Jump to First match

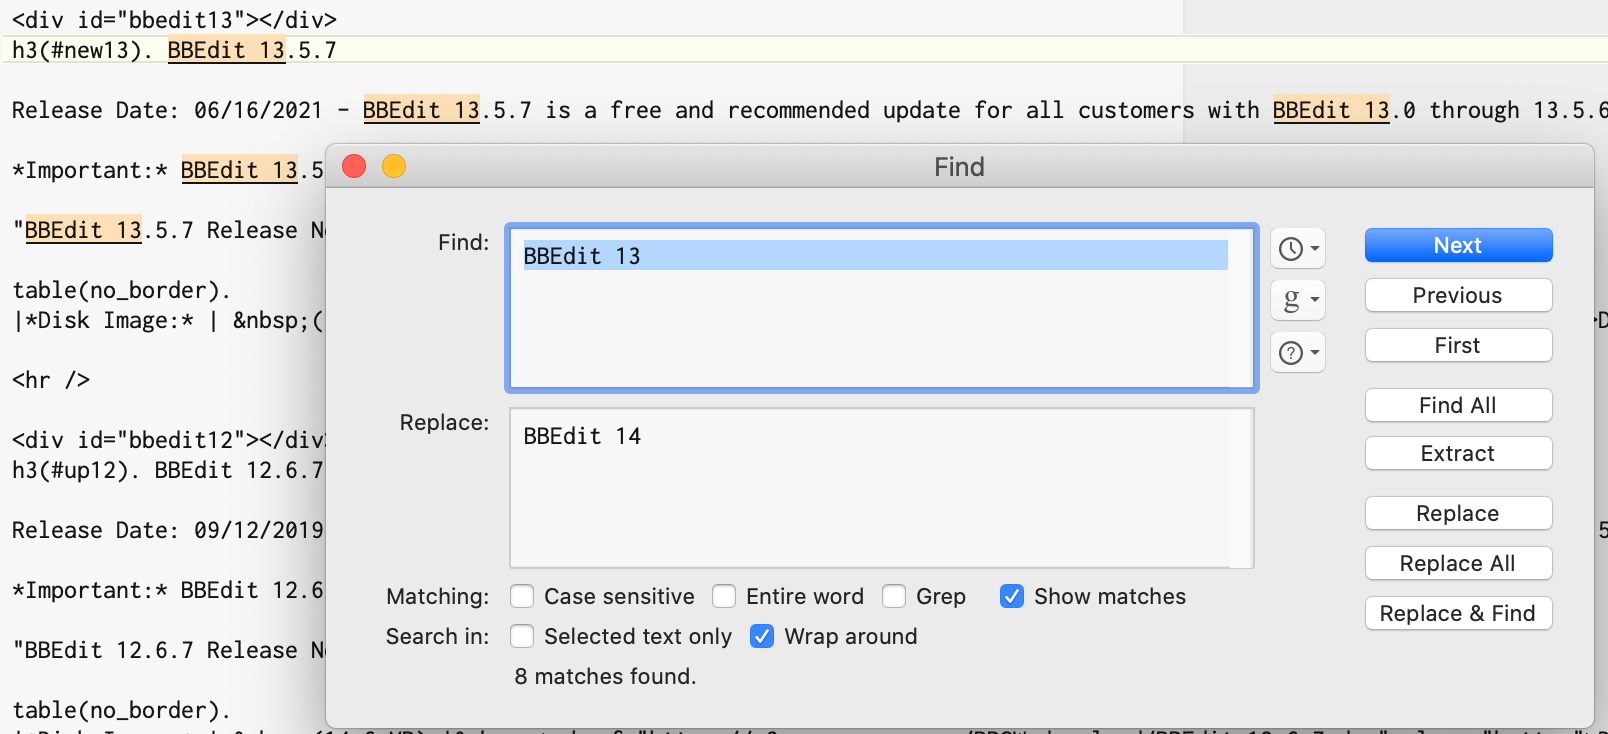pyautogui.click(x=1458, y=346)
